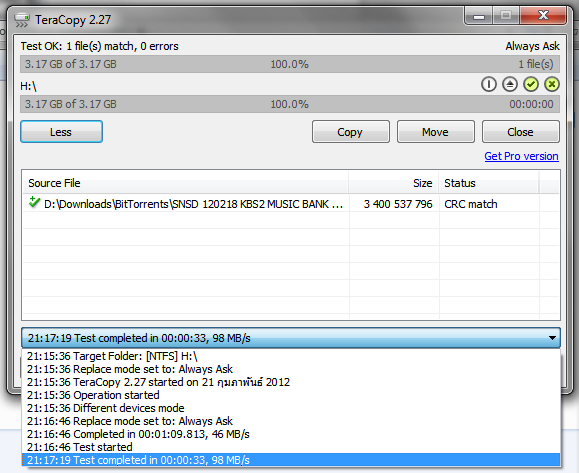Click the Copy button
Image resolution: width=579 pixels, height=473 pixels.
350,131
